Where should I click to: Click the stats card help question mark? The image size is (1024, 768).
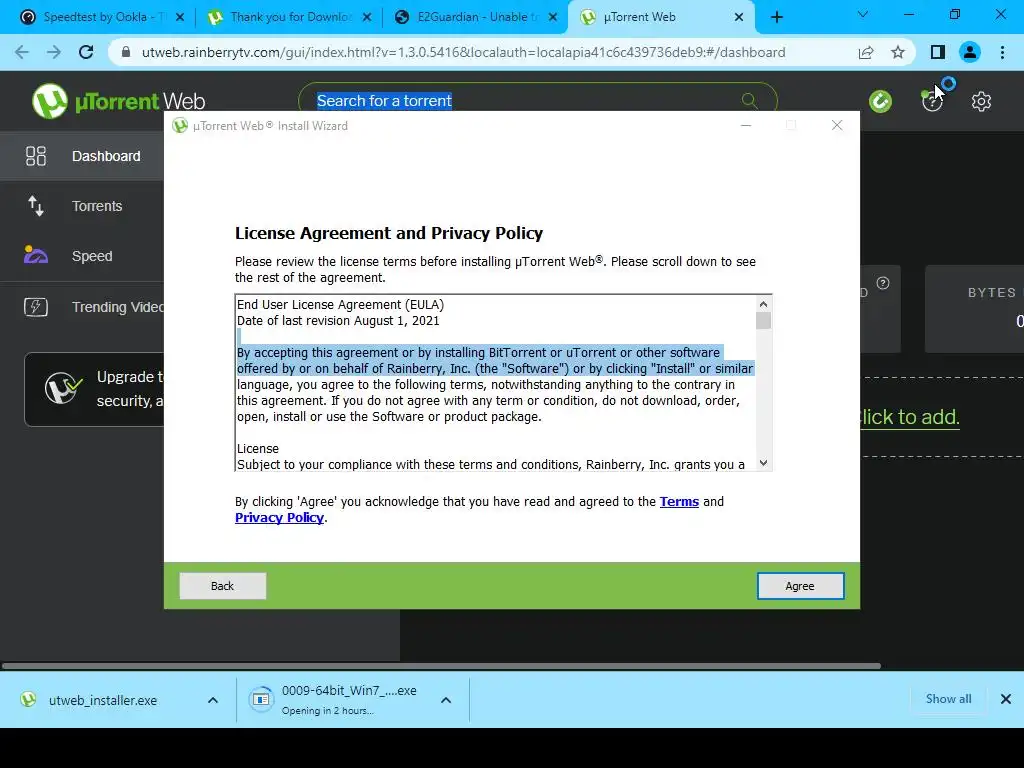tap(883, 283)
